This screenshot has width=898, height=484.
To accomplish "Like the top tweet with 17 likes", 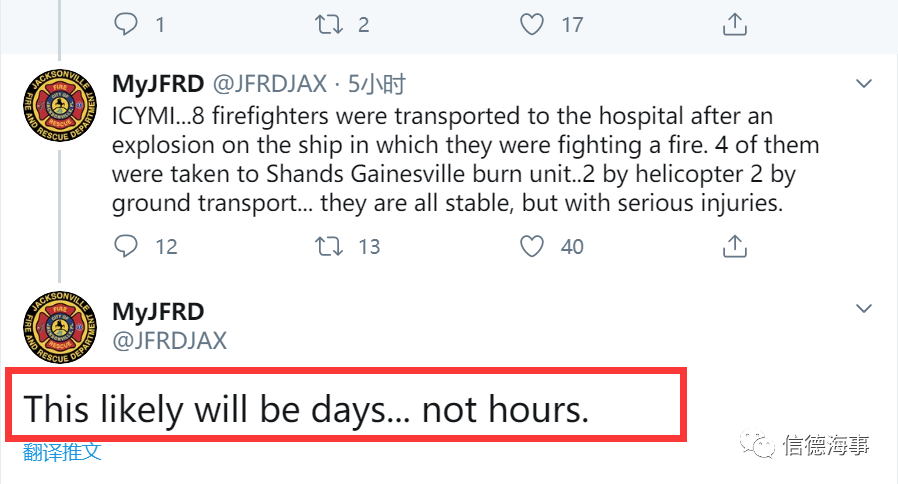I will coord(531,24).
